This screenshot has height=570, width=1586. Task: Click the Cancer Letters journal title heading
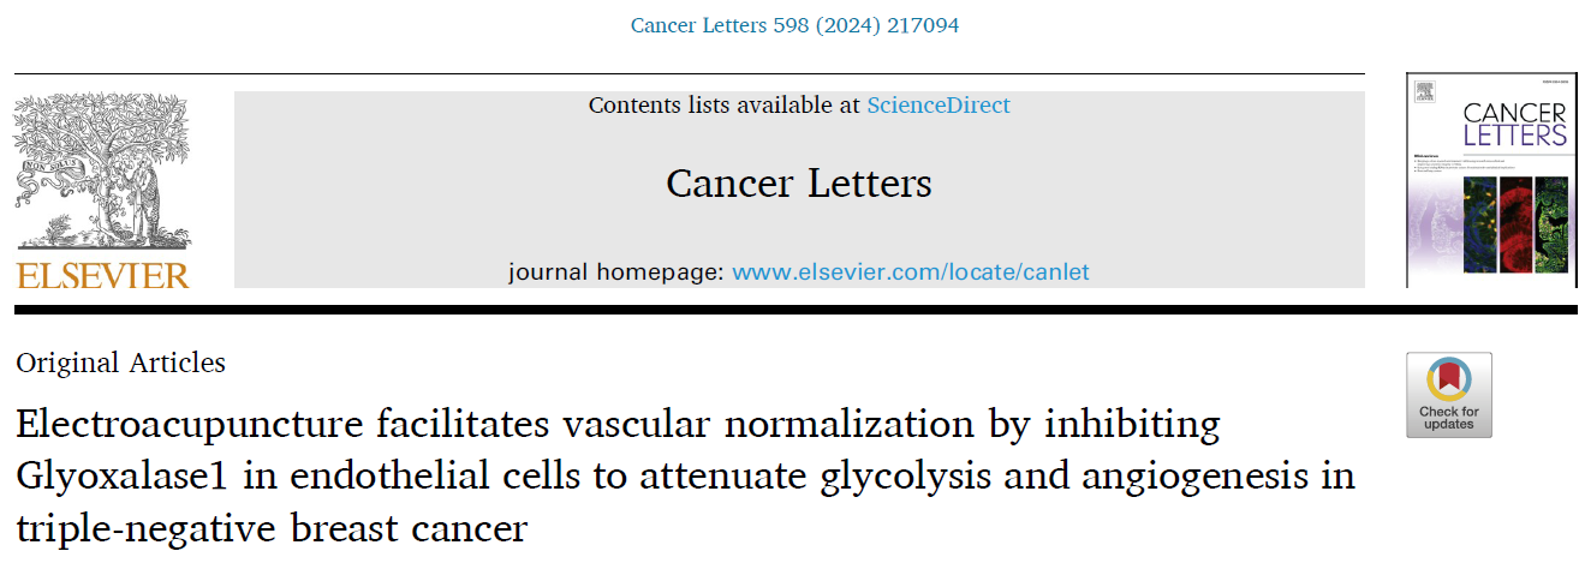tap(798, 183)
